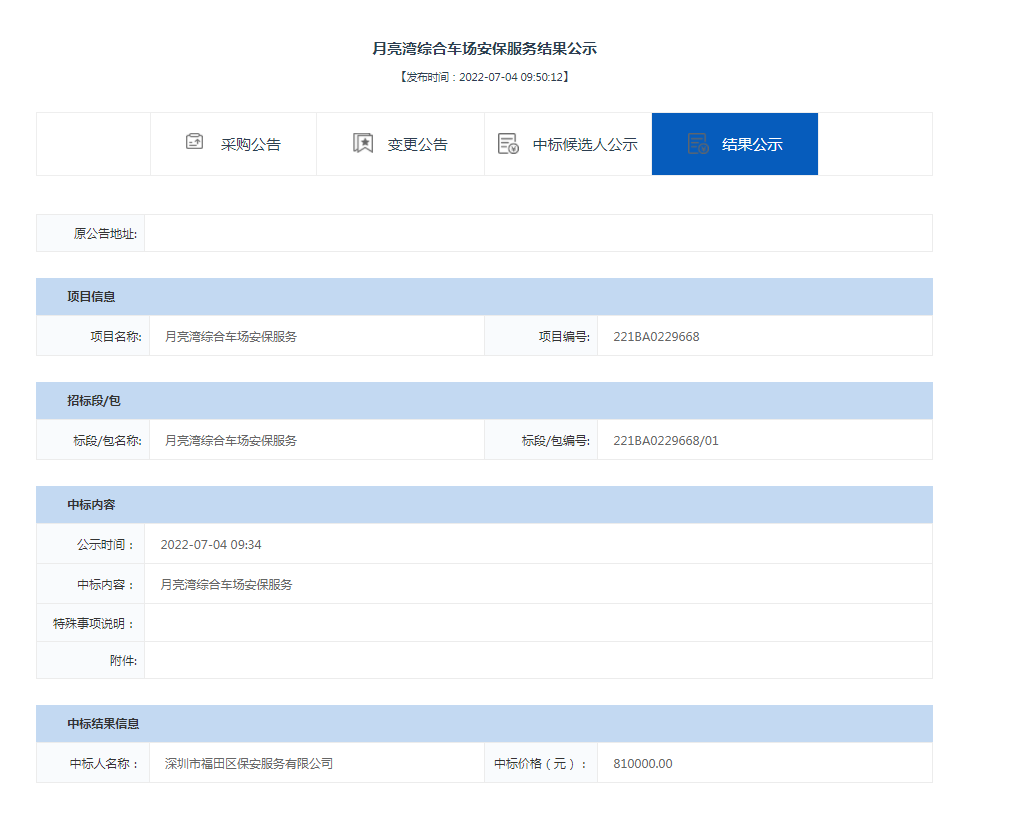Select the 中标内容 row value text
This screenshot has width=1020, height=823.
pos(226,584)
